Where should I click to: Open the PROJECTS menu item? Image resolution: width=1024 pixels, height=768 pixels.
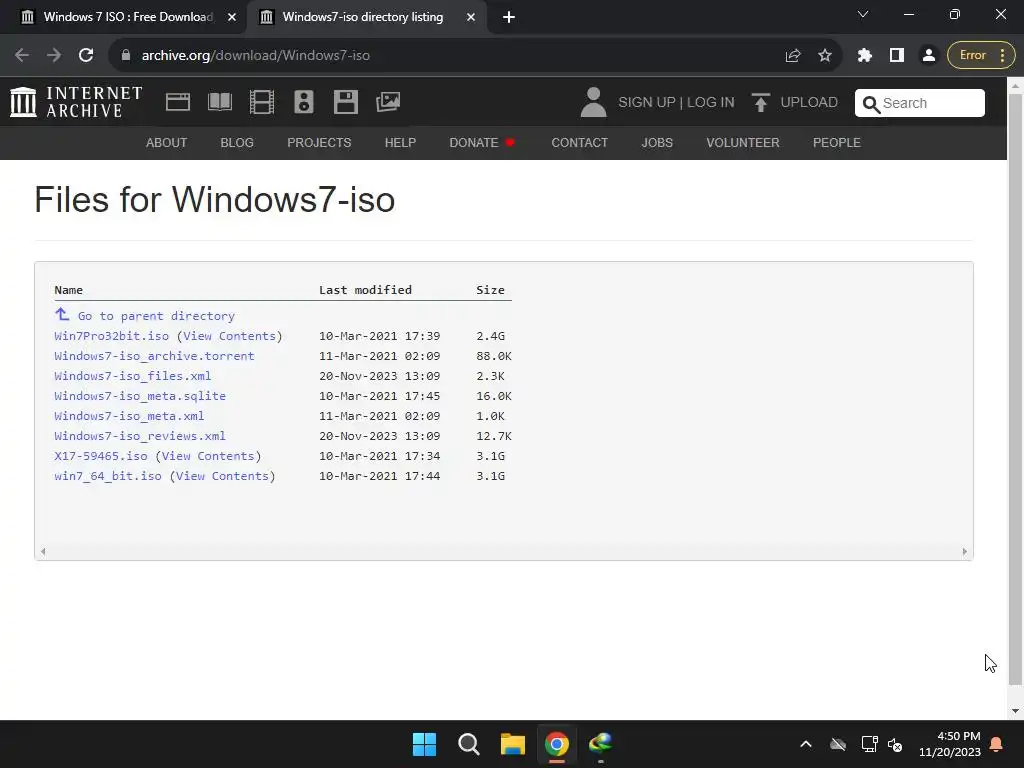tap(319, 142)
